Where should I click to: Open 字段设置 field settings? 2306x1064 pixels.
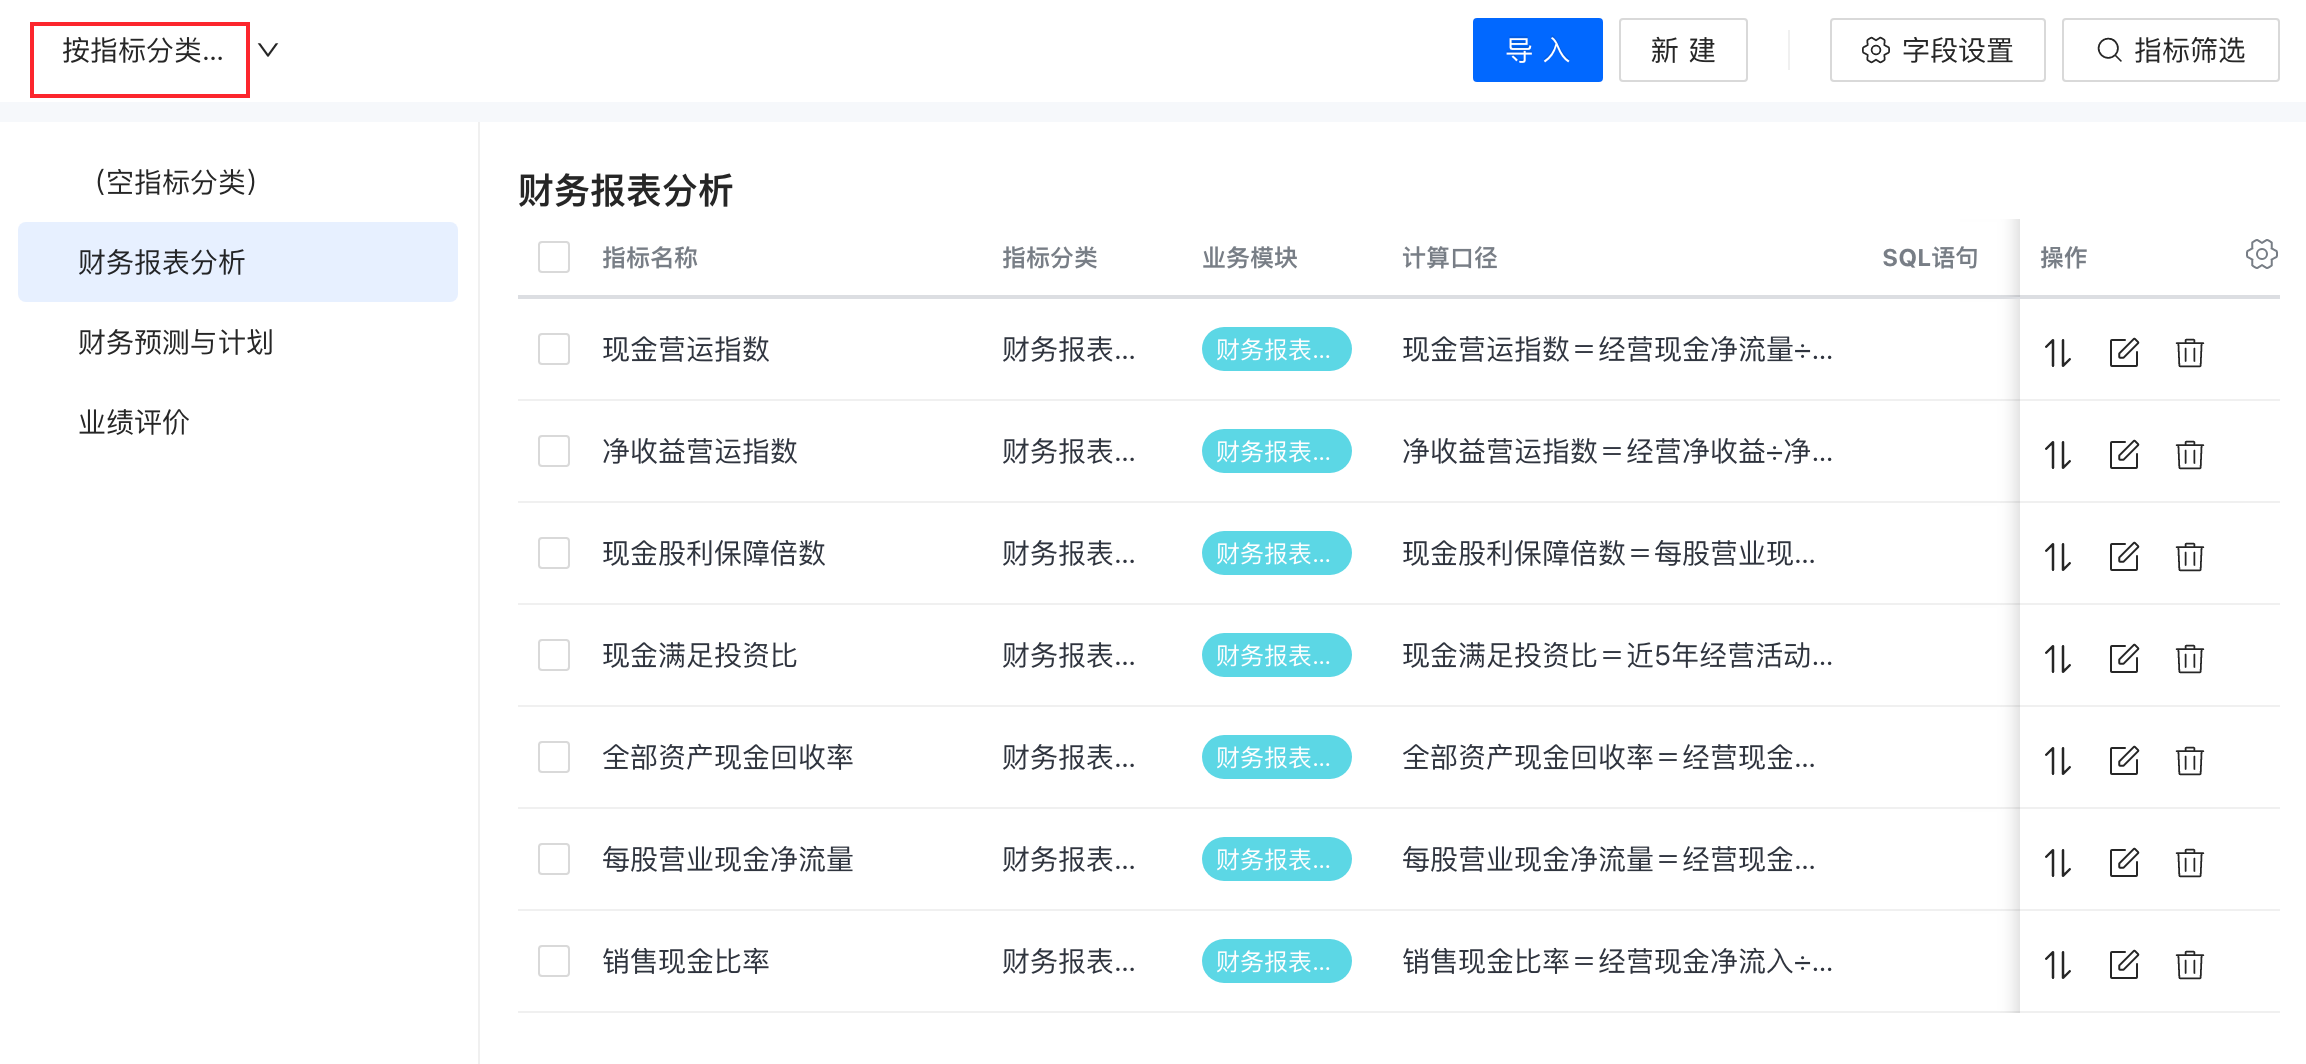[x=1937, y=50]
